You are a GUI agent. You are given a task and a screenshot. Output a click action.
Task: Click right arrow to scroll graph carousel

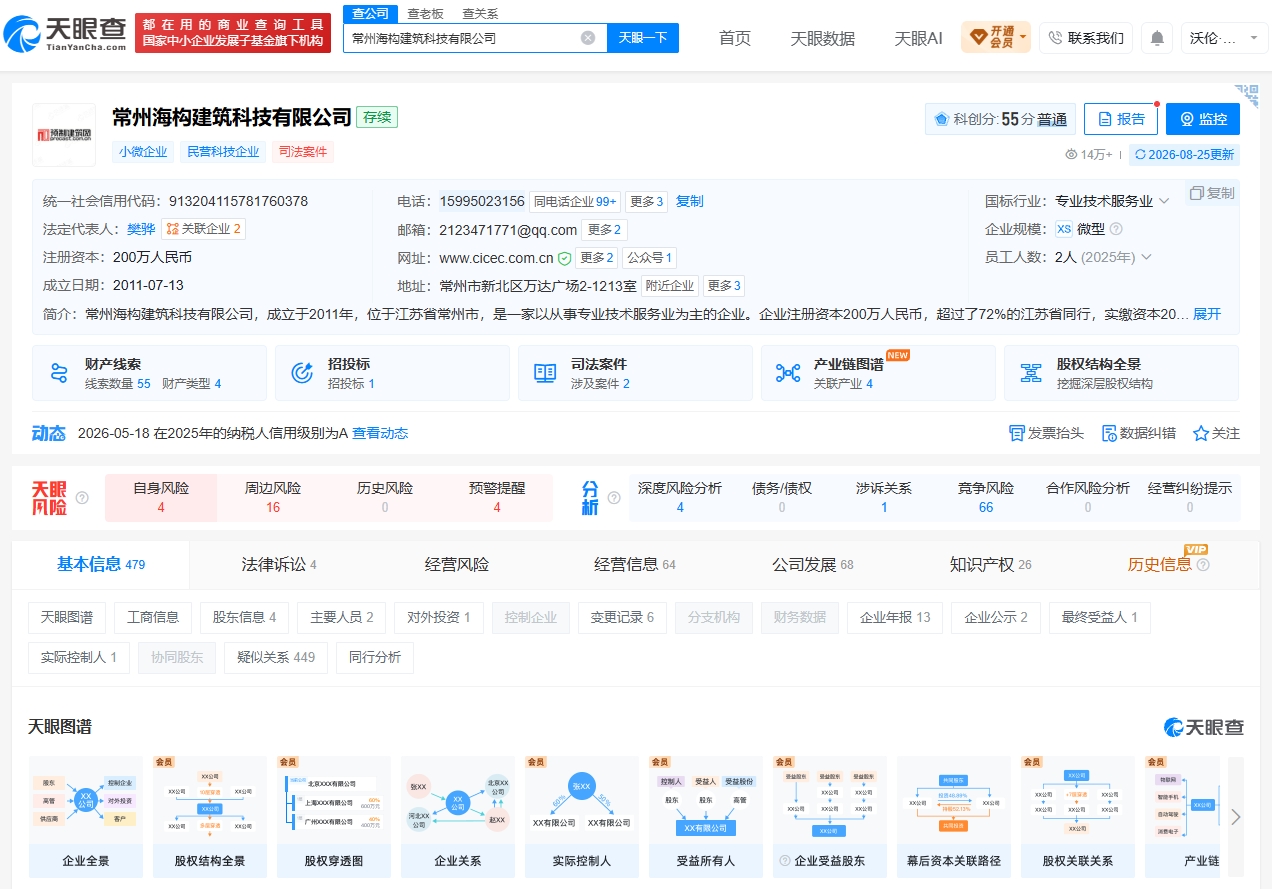tap(1236, 816)
